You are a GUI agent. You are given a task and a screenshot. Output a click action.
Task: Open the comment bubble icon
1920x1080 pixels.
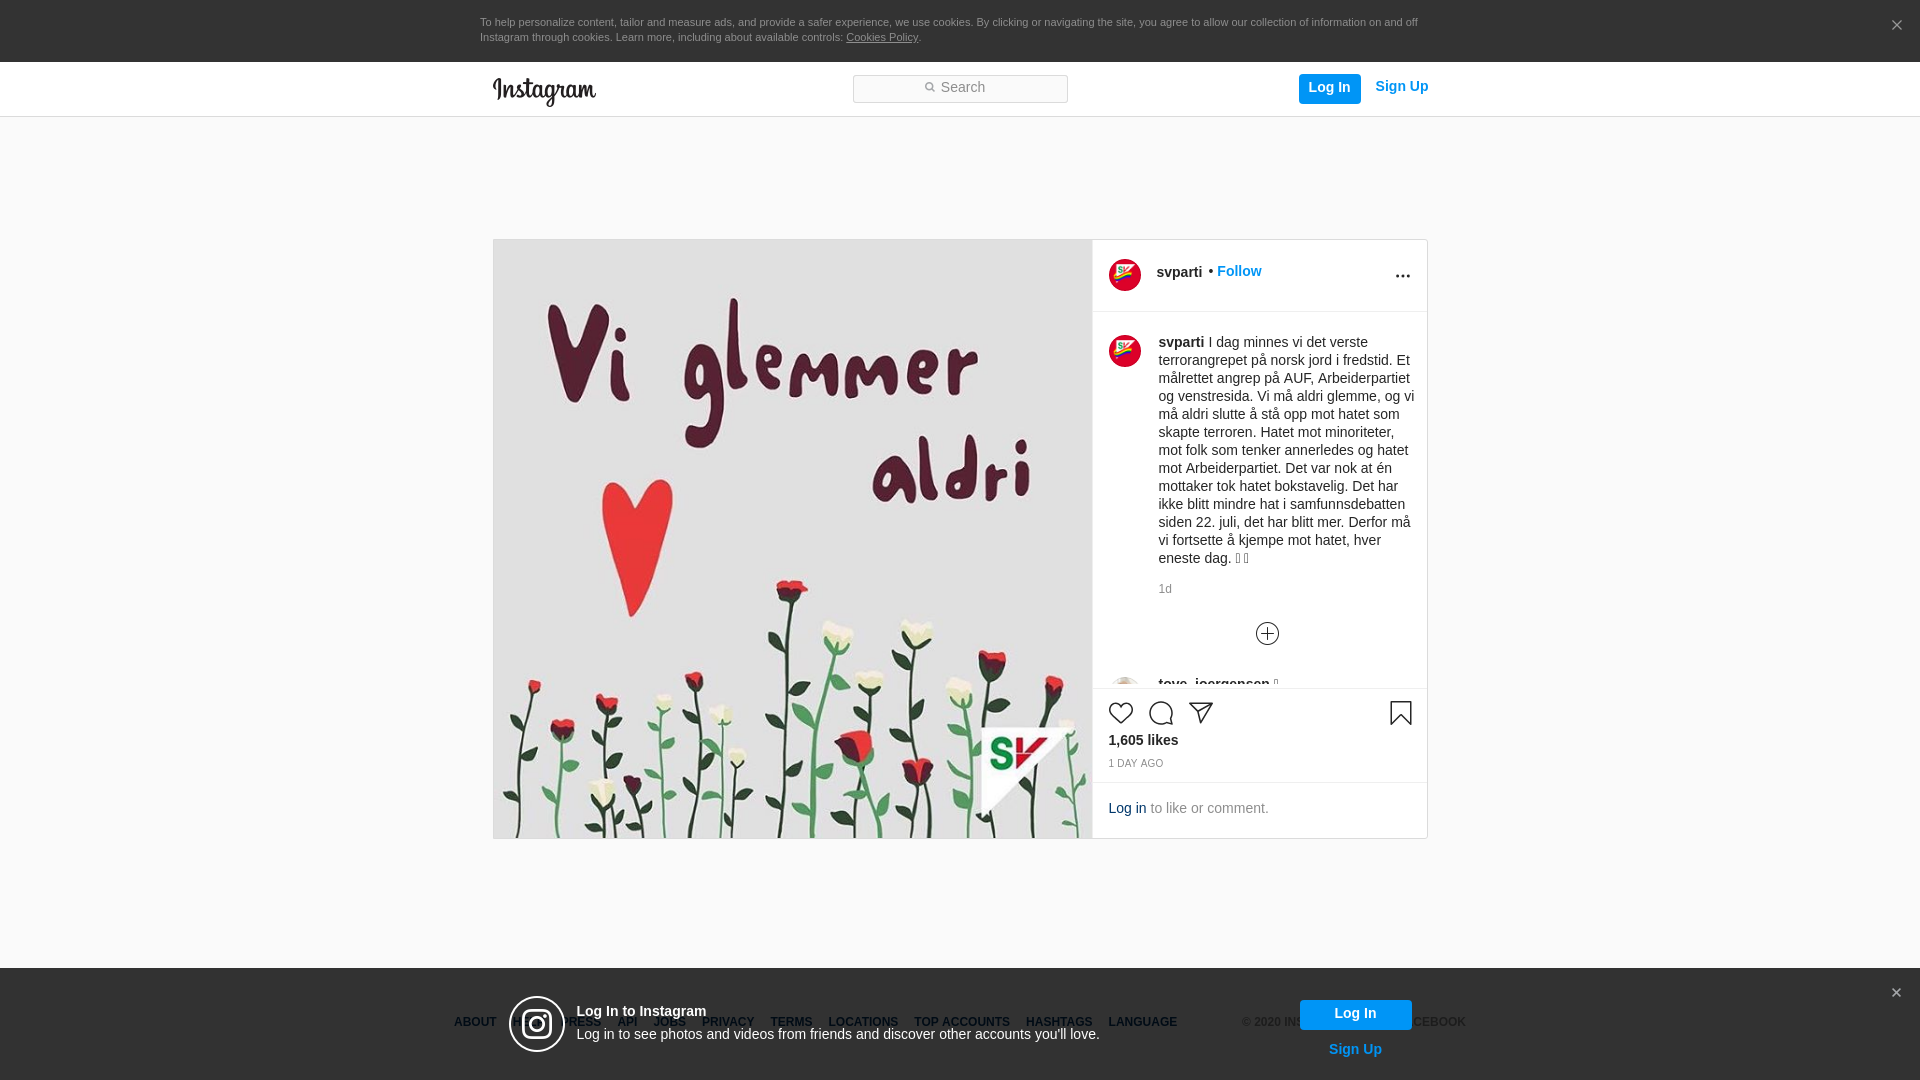[1160, 713]
